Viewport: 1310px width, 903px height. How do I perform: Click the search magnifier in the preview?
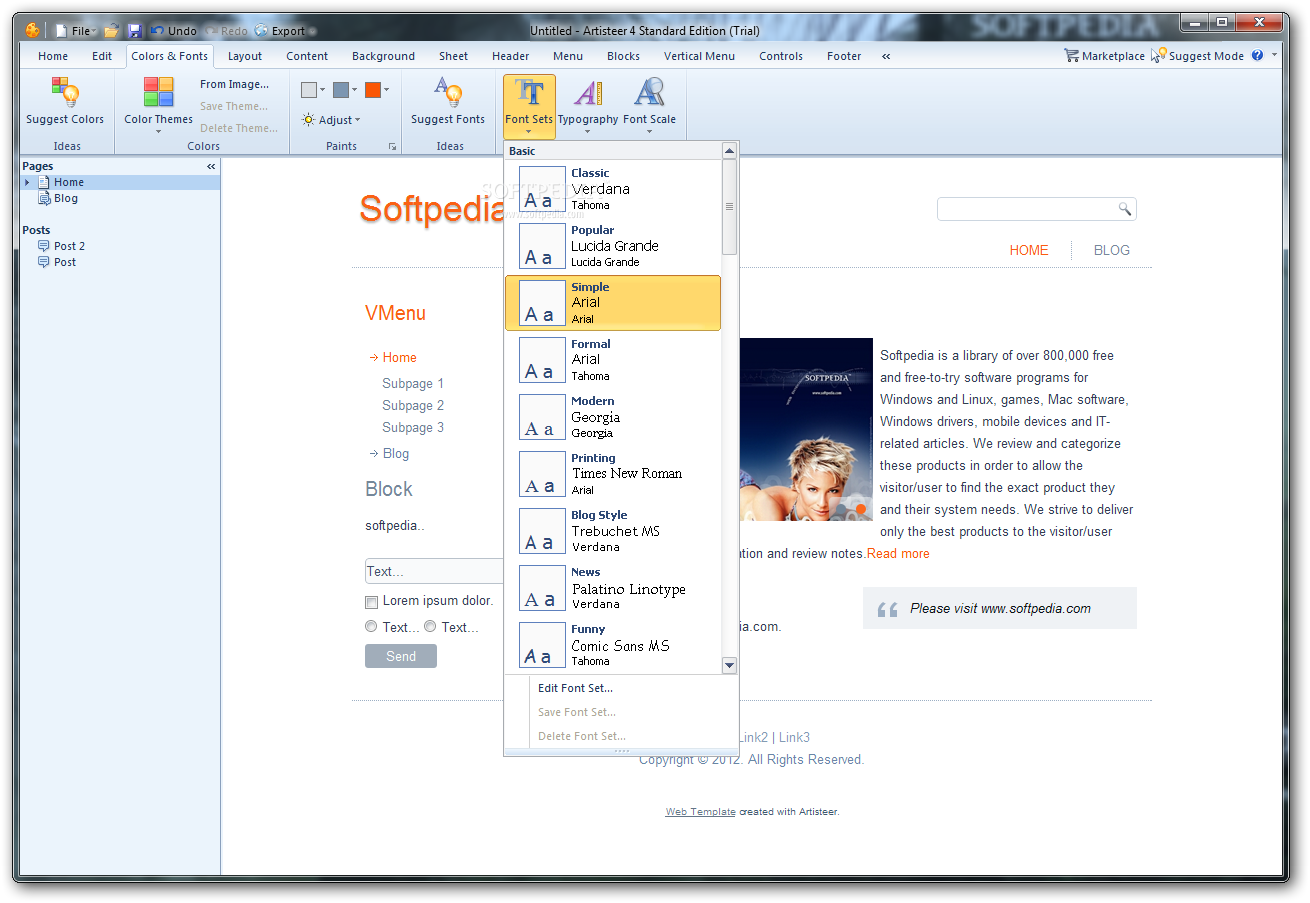click(x=1124, y=209)
